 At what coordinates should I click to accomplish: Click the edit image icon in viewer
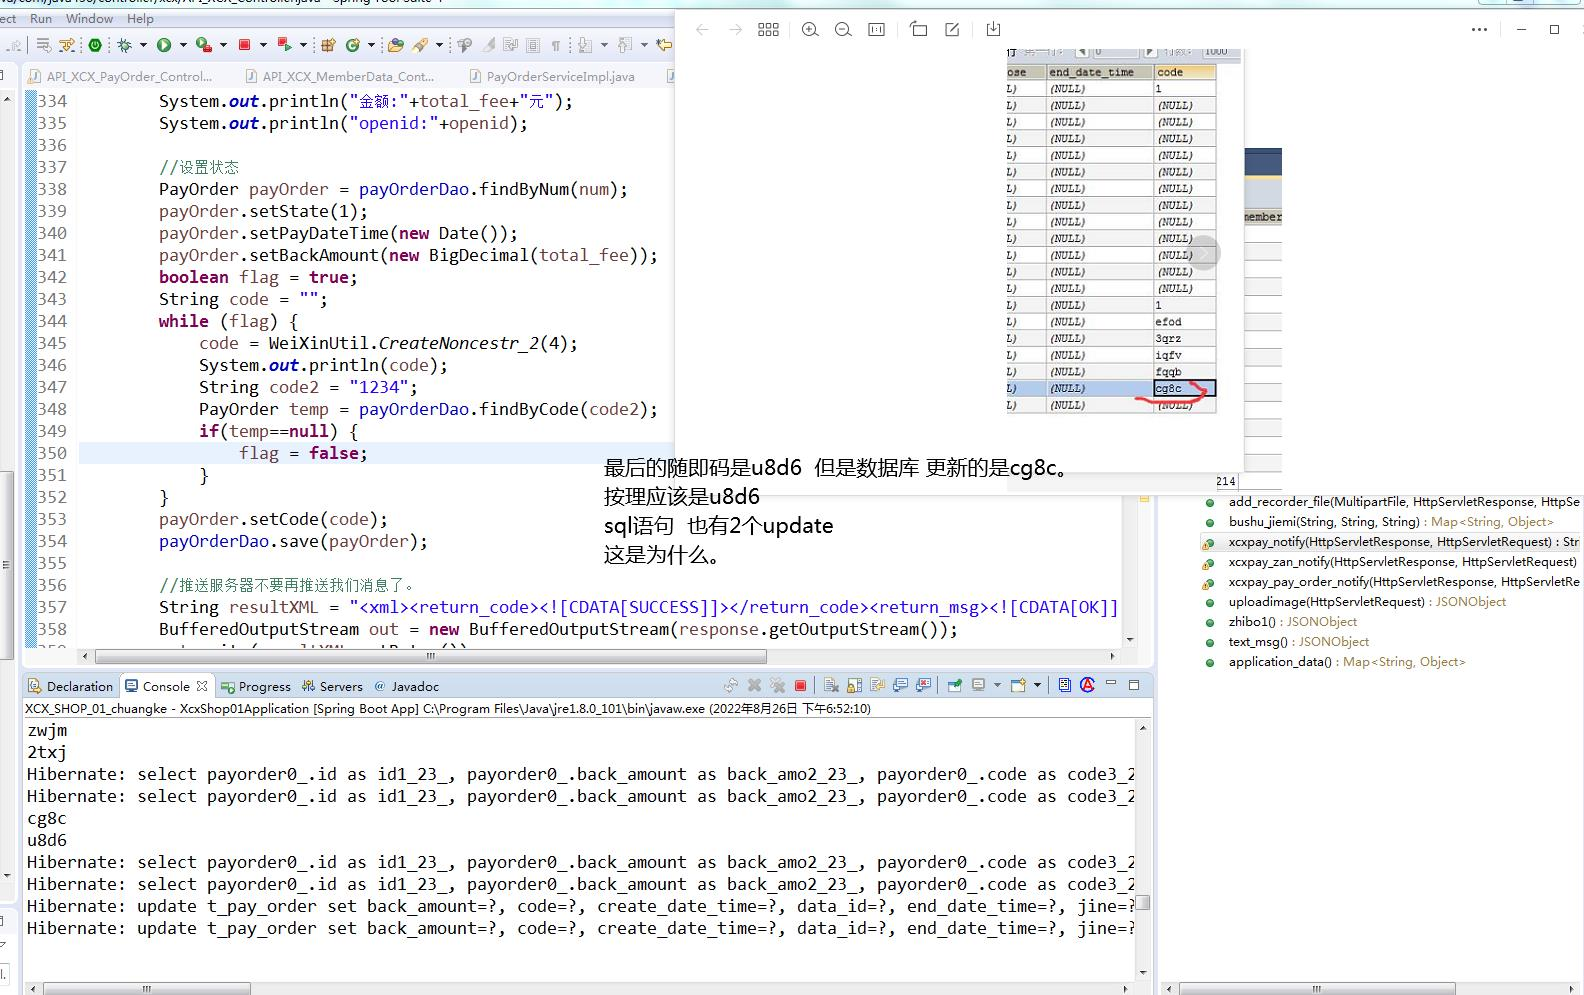(x=952, y=30)
